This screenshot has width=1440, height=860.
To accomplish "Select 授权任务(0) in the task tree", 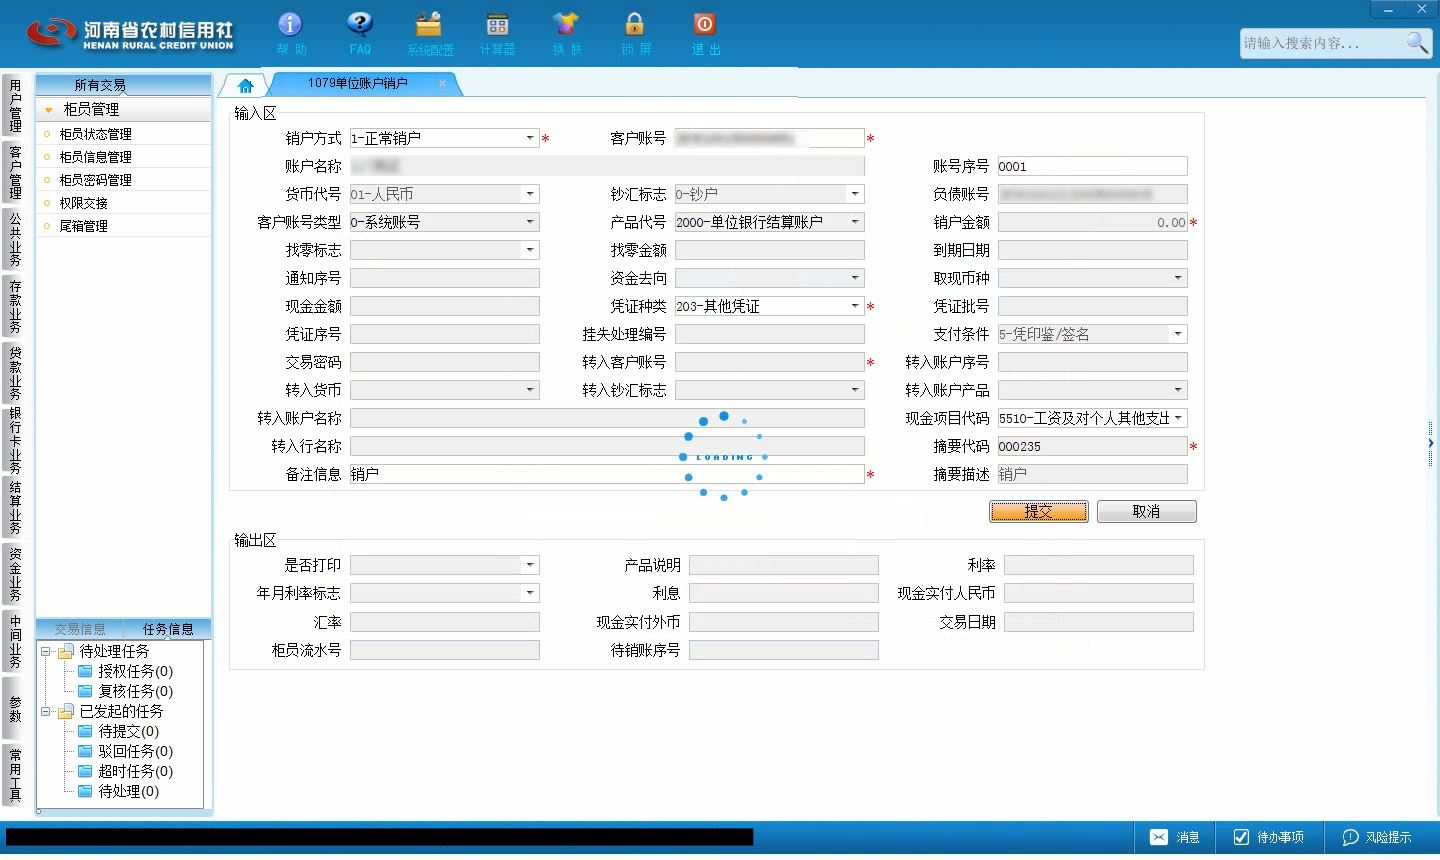I will (x=135, y=671).
